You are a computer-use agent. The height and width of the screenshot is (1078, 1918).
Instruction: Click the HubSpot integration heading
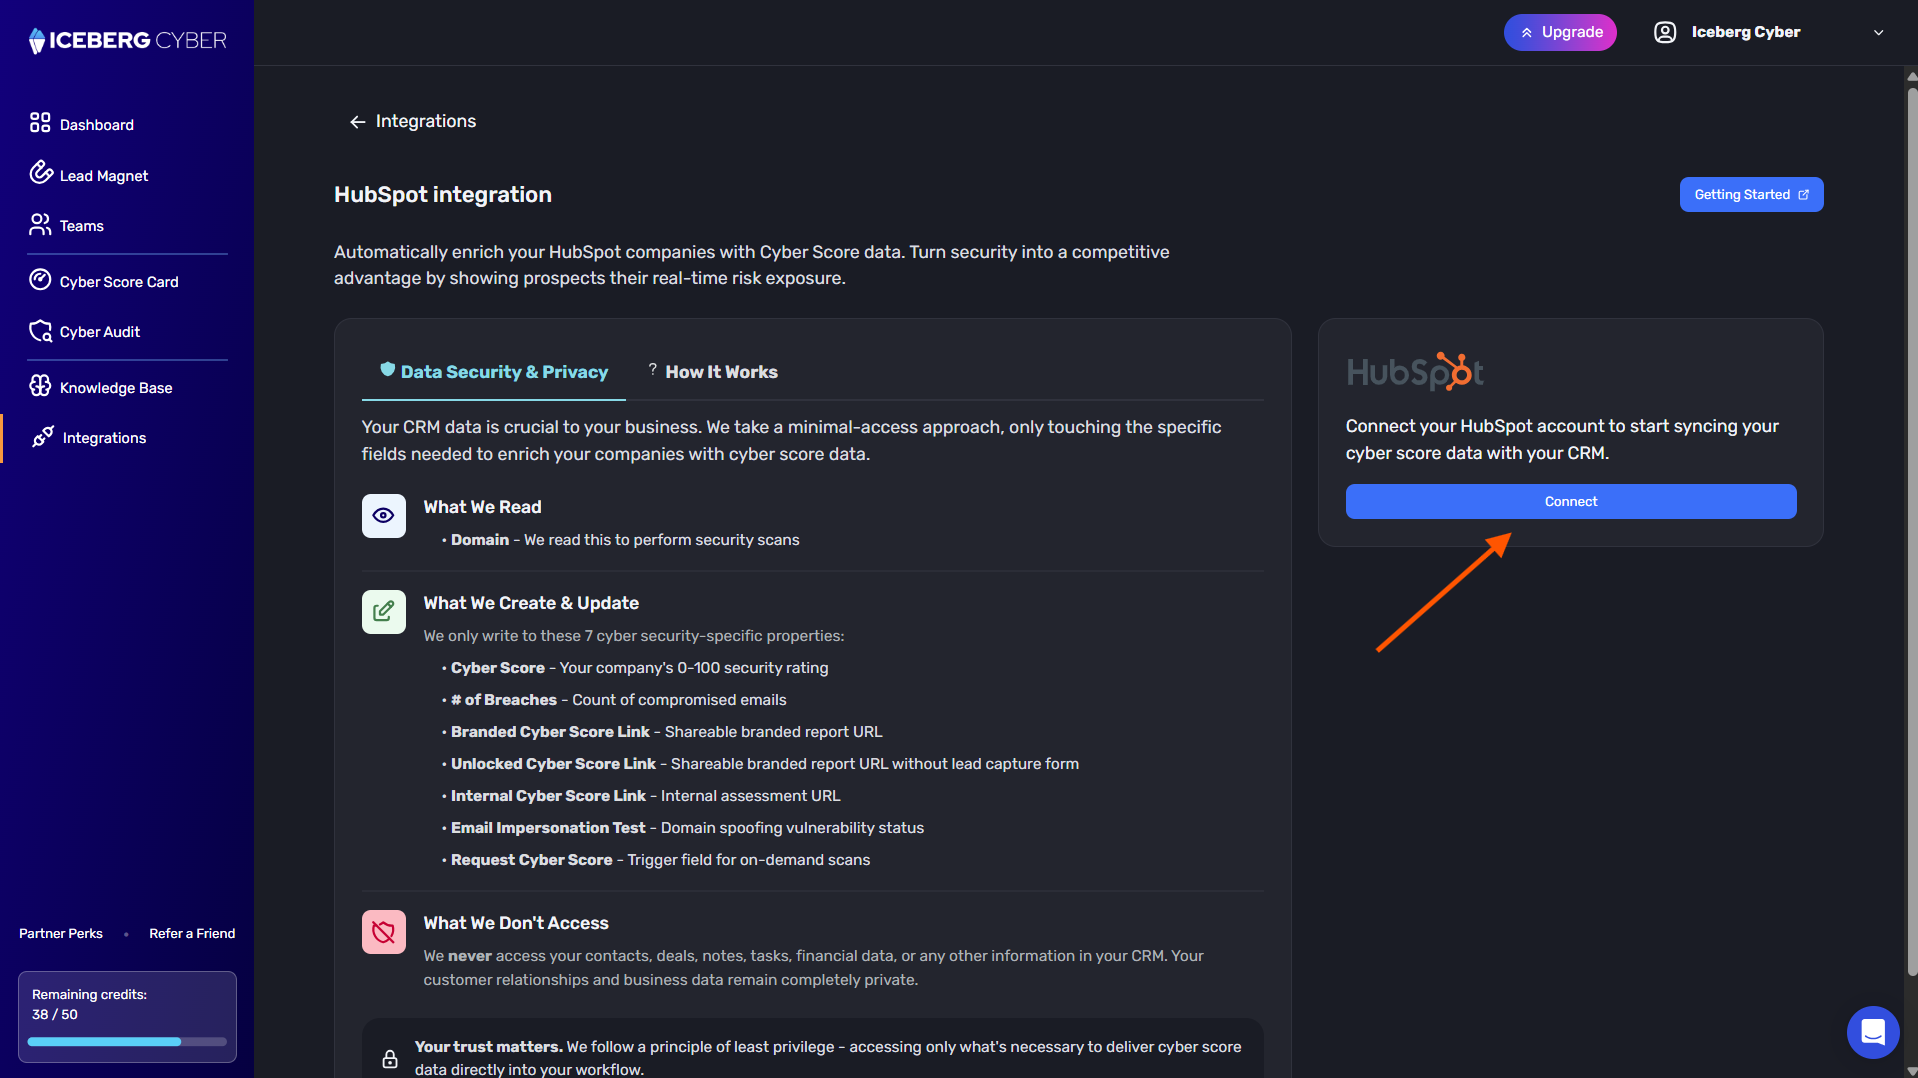442,195
